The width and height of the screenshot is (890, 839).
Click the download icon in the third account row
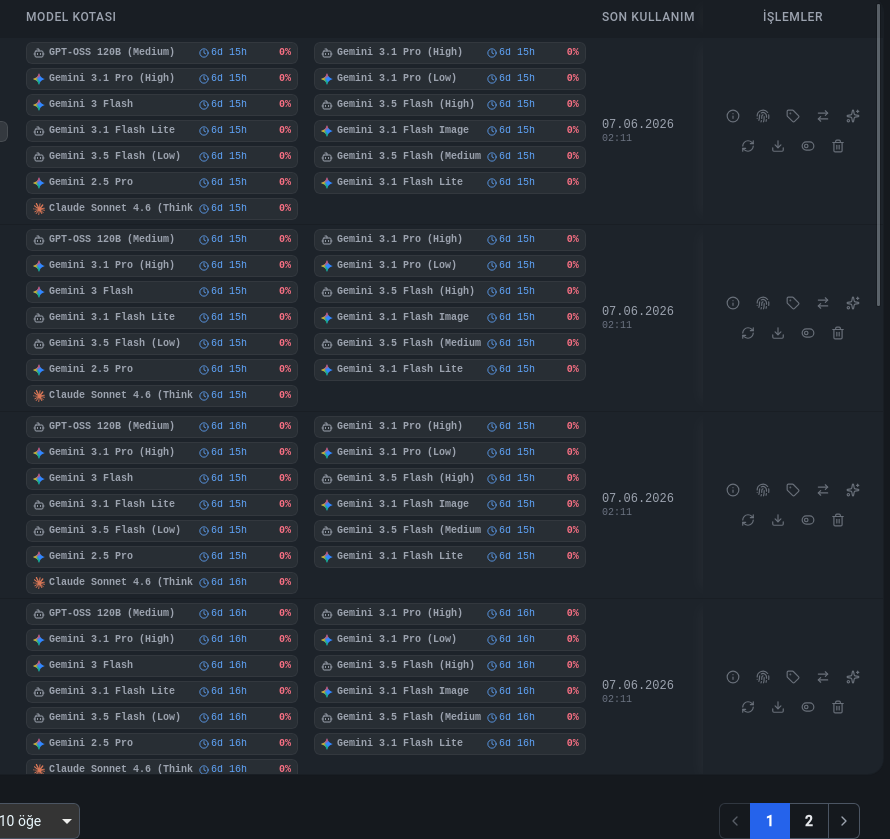[778, 520]
